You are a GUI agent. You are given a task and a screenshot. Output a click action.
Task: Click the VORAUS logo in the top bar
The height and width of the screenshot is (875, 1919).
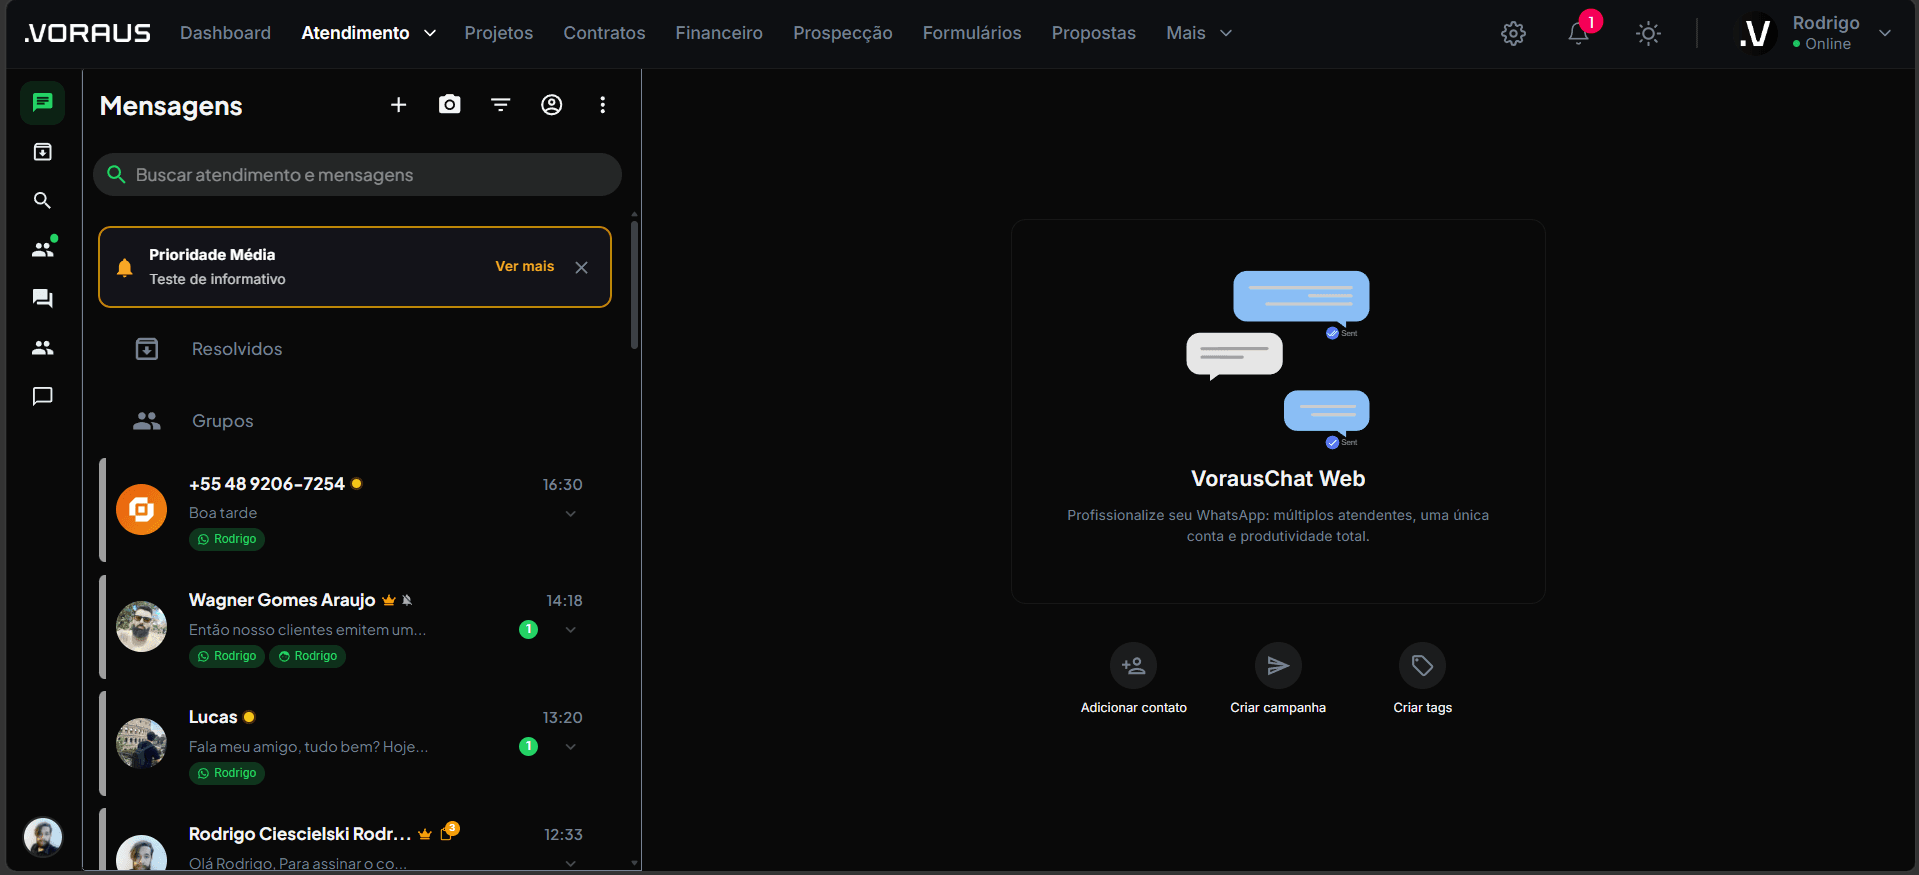[x=87, y=33]
